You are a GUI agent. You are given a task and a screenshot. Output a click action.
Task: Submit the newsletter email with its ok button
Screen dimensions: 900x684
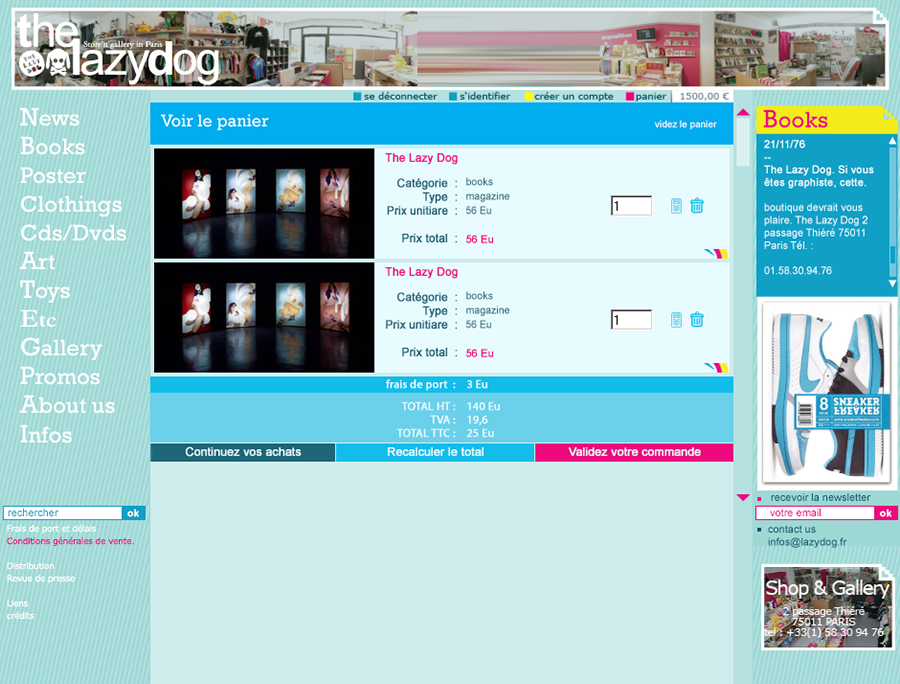886,513
